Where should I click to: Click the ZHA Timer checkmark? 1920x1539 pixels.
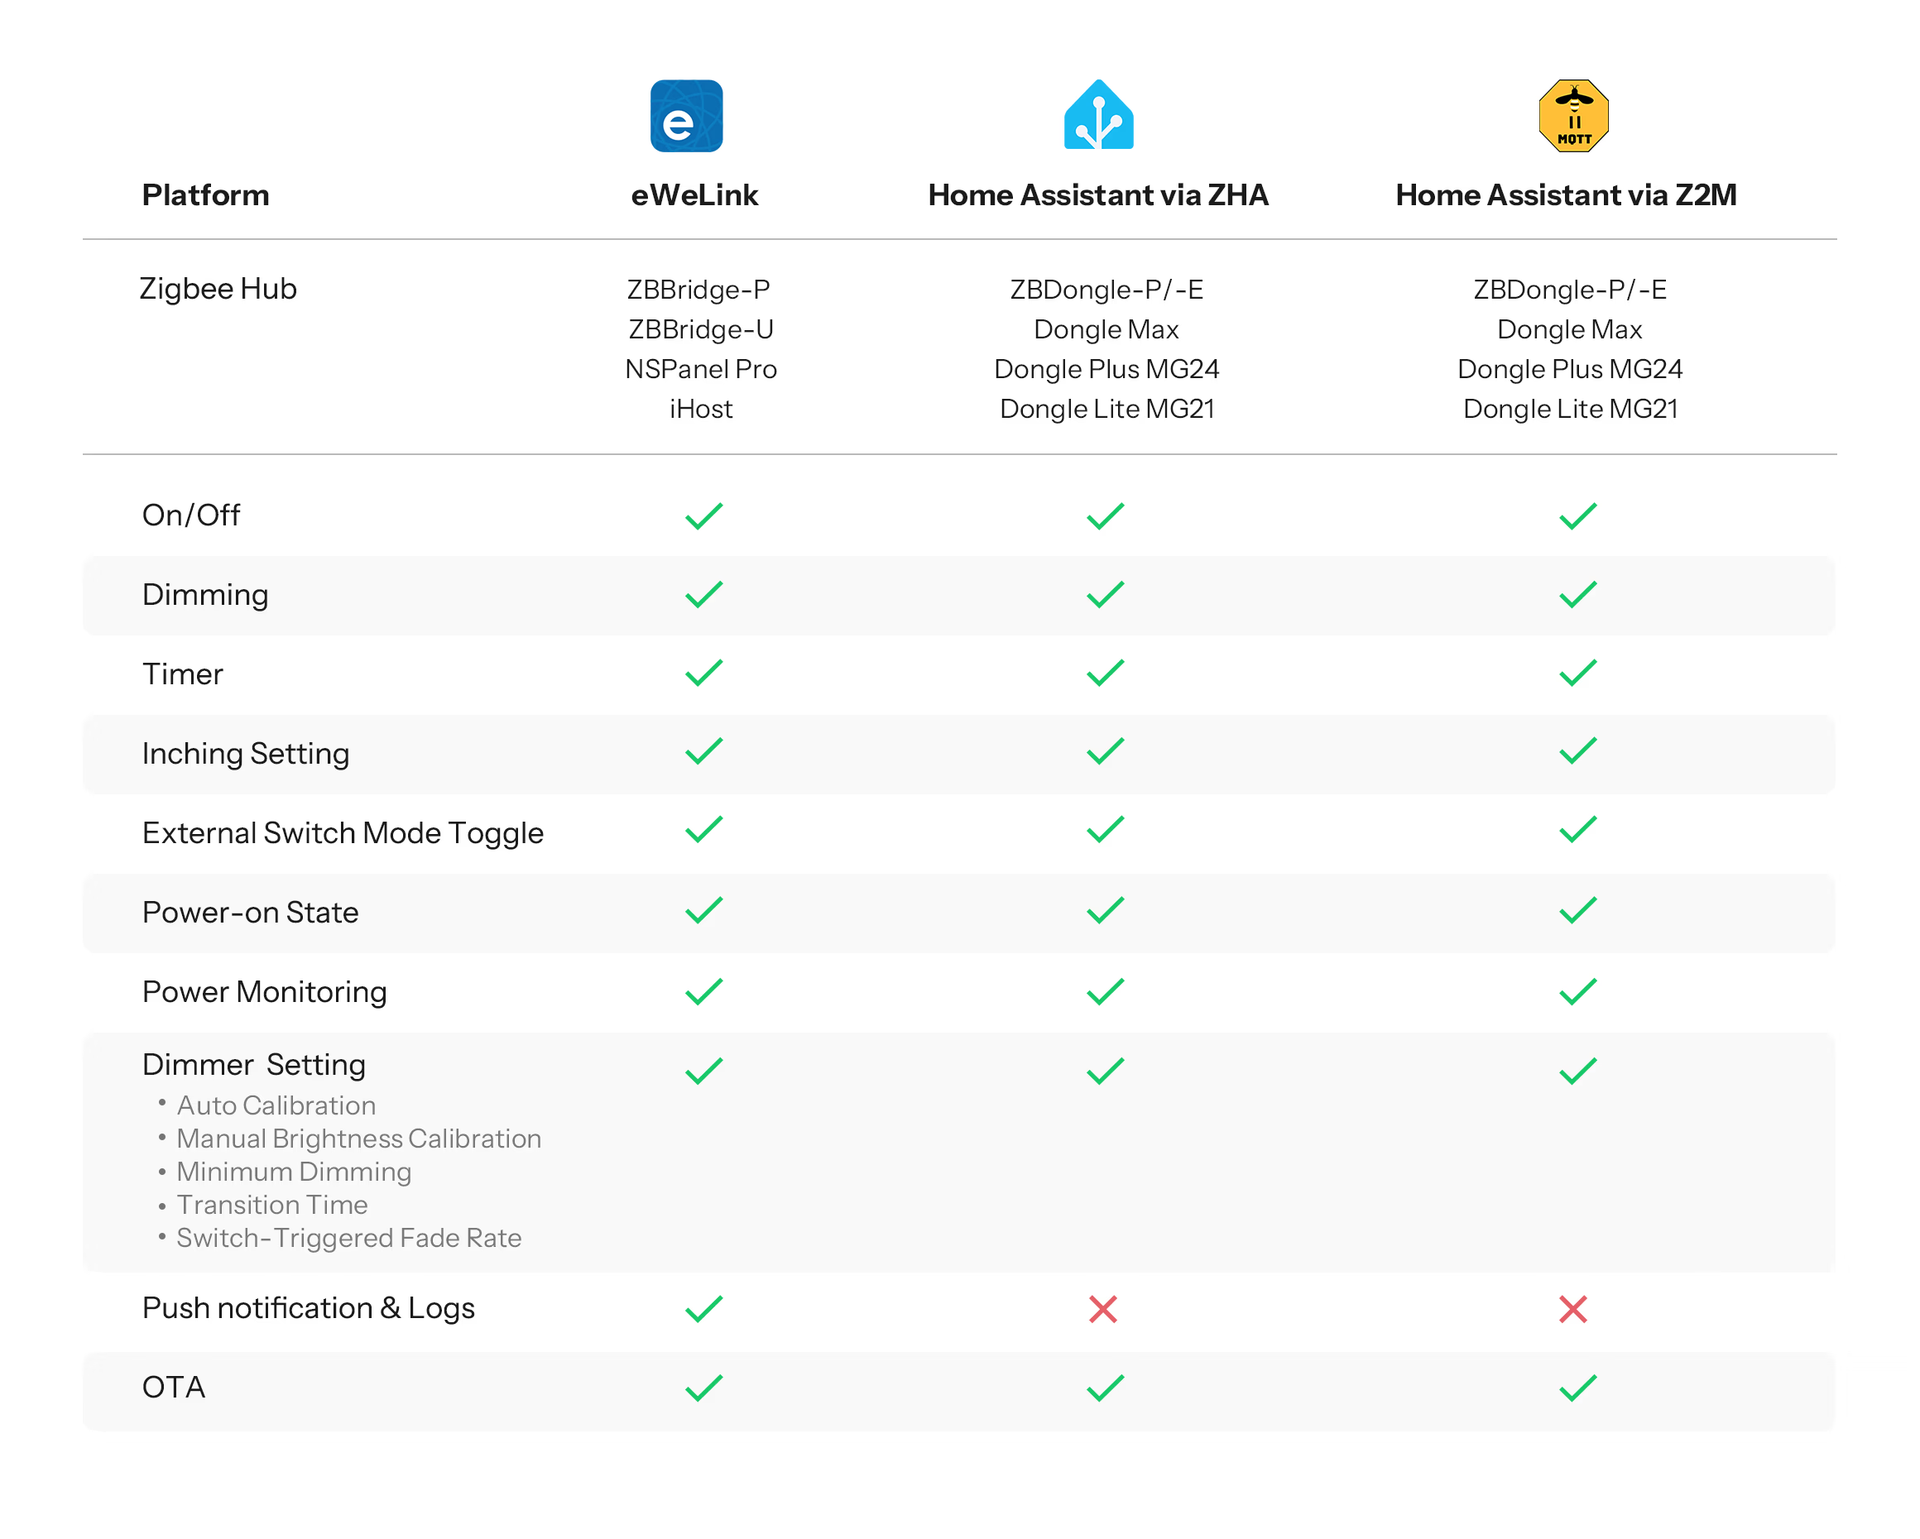pyautogui.click(x=1105, y=673)
